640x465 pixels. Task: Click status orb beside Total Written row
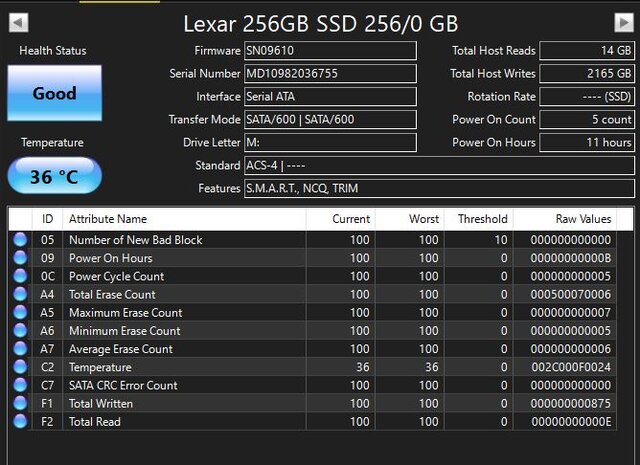point(20,403)
